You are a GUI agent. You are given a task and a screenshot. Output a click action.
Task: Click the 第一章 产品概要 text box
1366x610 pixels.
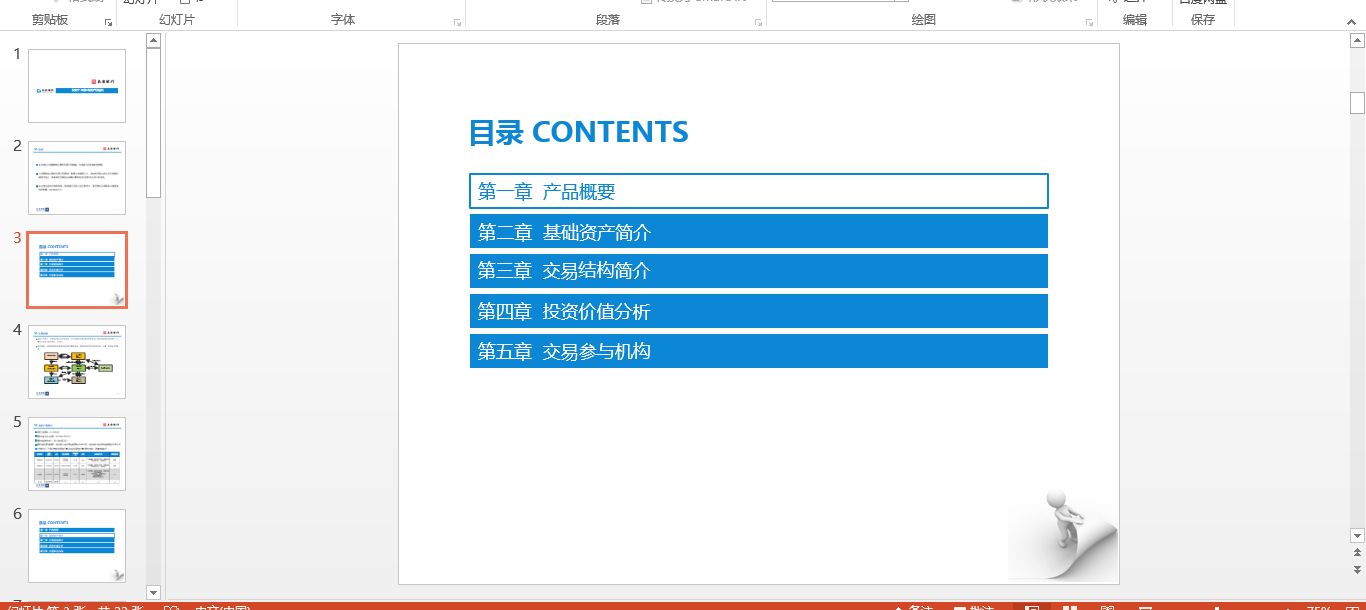[759, 191]
